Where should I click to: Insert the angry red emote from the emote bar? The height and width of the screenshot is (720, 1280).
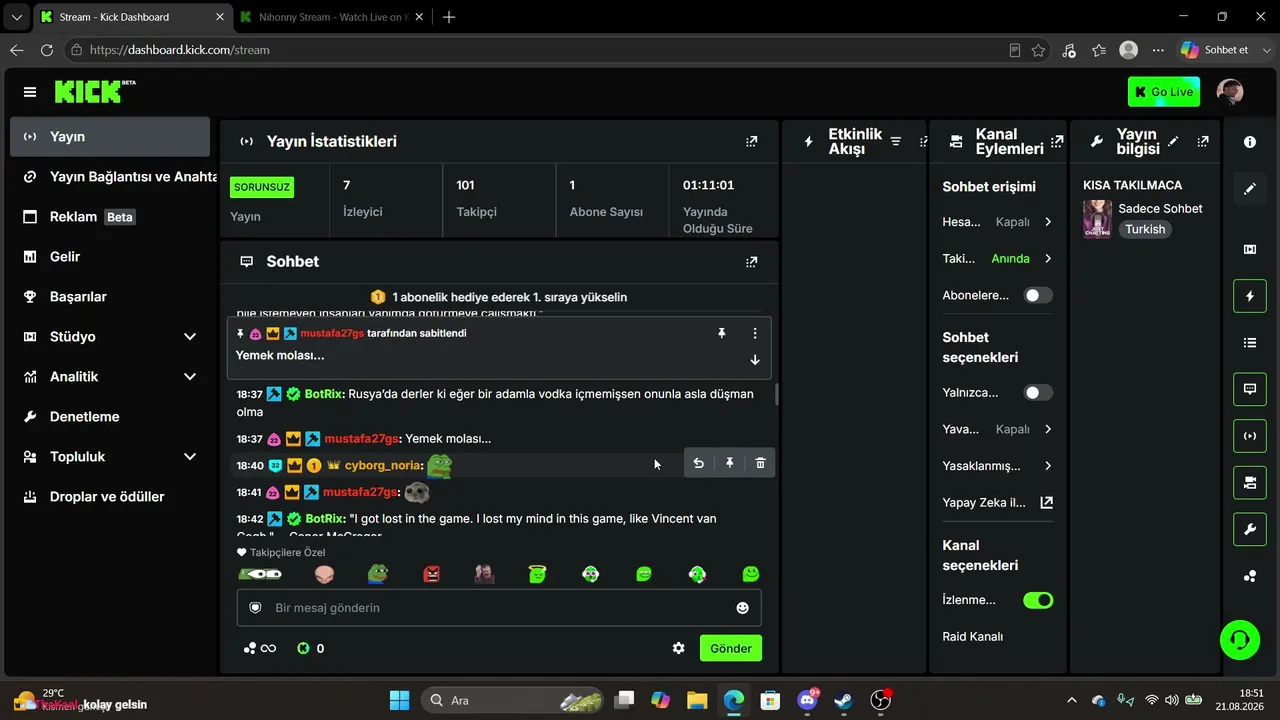coord(431,574)
